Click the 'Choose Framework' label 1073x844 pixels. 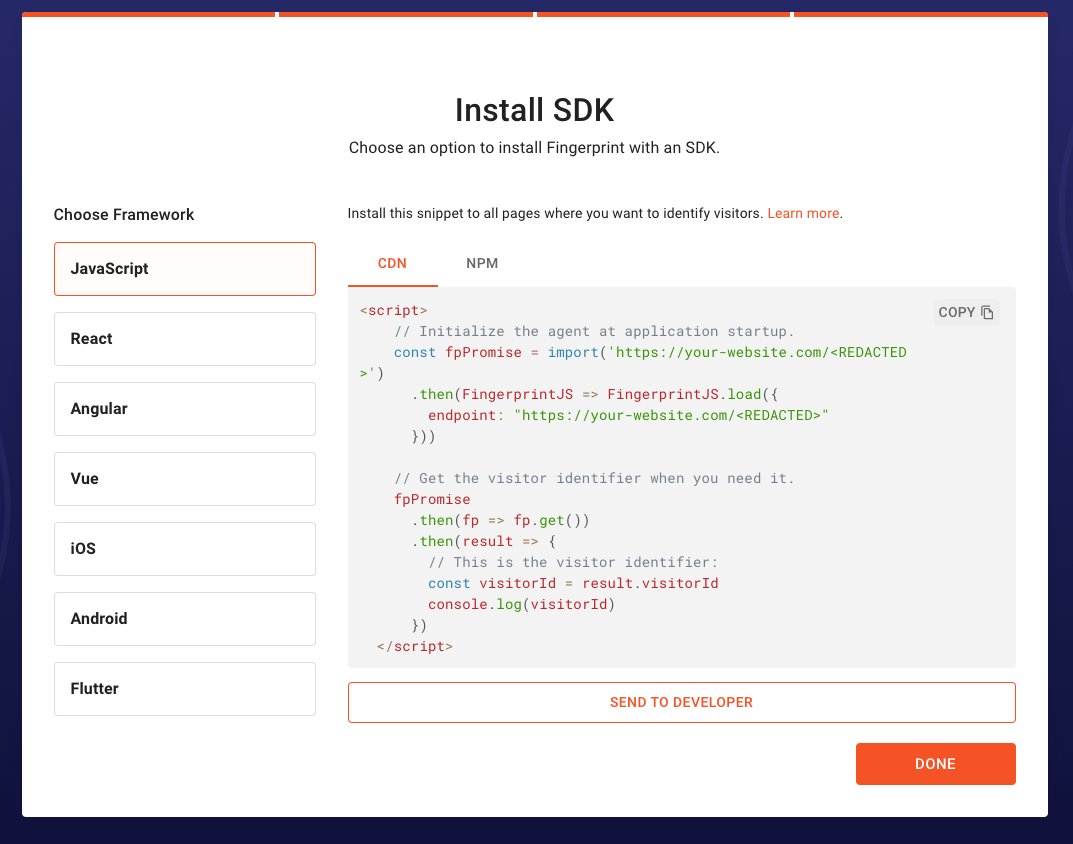tap(124, 215)
